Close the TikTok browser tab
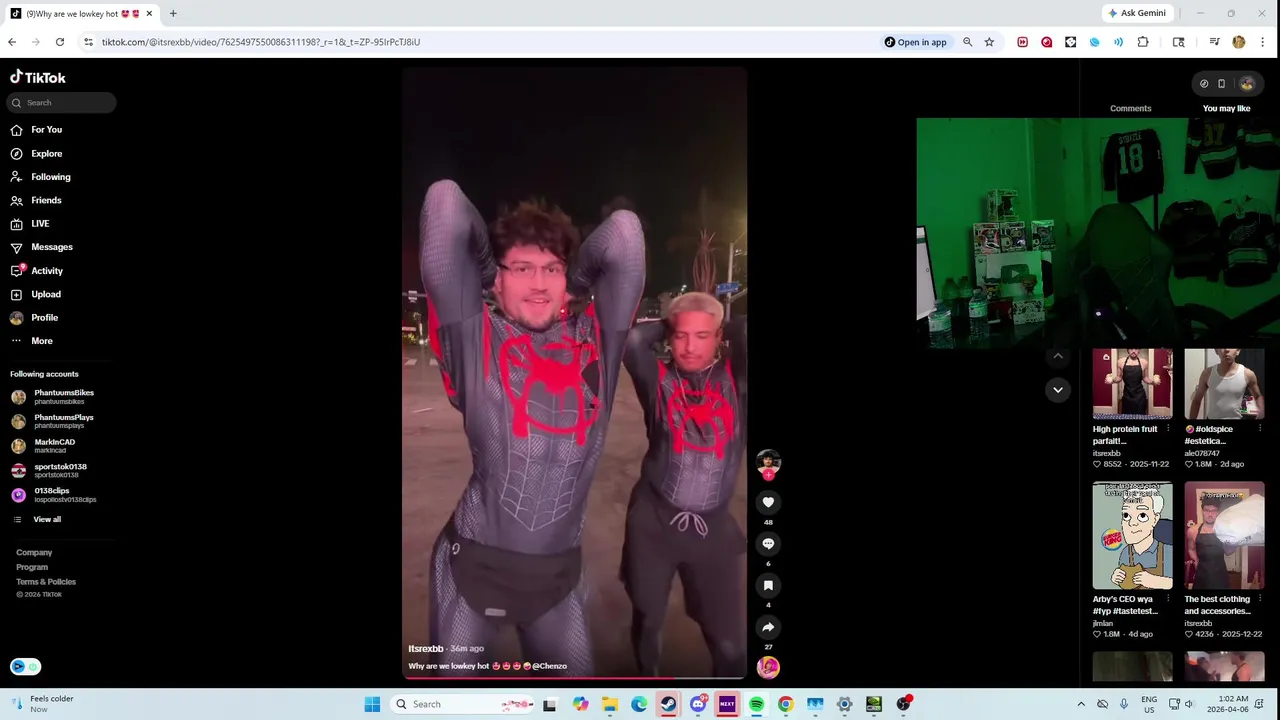Viewport: 1280px width, 720px height. [149, 14]
